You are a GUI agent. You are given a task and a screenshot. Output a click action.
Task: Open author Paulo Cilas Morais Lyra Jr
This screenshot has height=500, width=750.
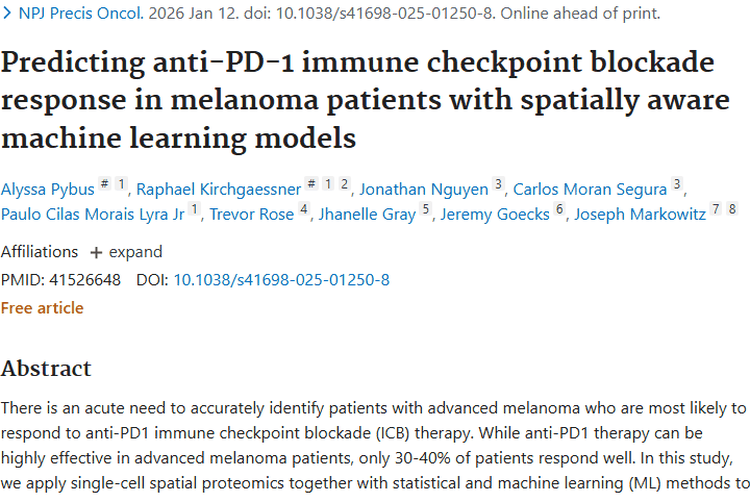pos(92,213)
